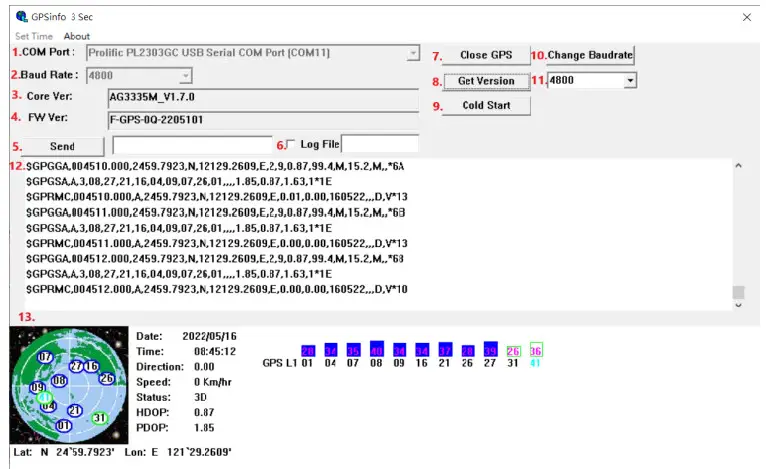Select satellite 01 on the sky plot
The width and height of the screenshot is (766, 469).
click(65, 426)
